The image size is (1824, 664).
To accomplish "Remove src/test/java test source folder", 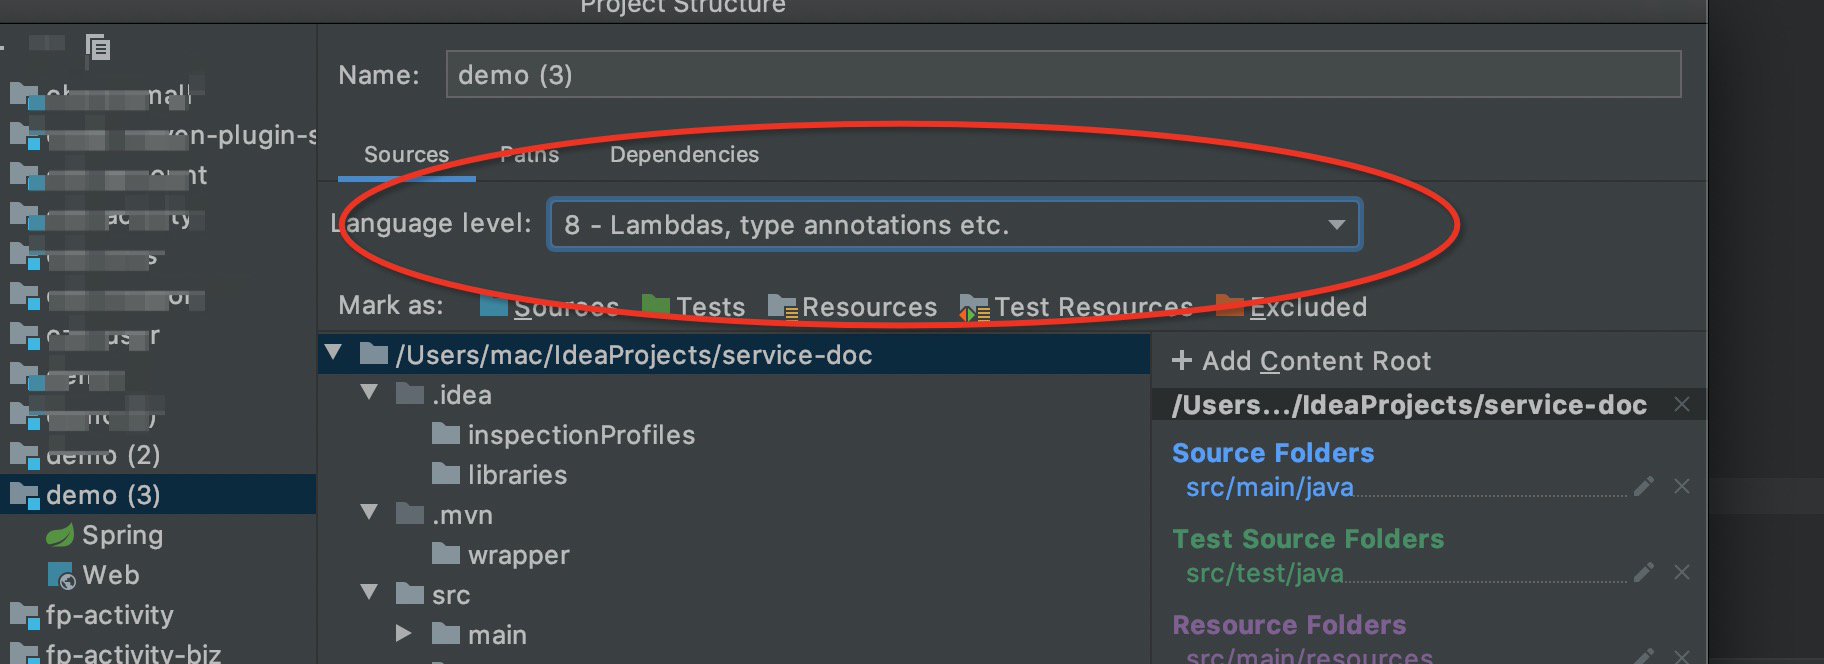I will (x=1682, y=573).
